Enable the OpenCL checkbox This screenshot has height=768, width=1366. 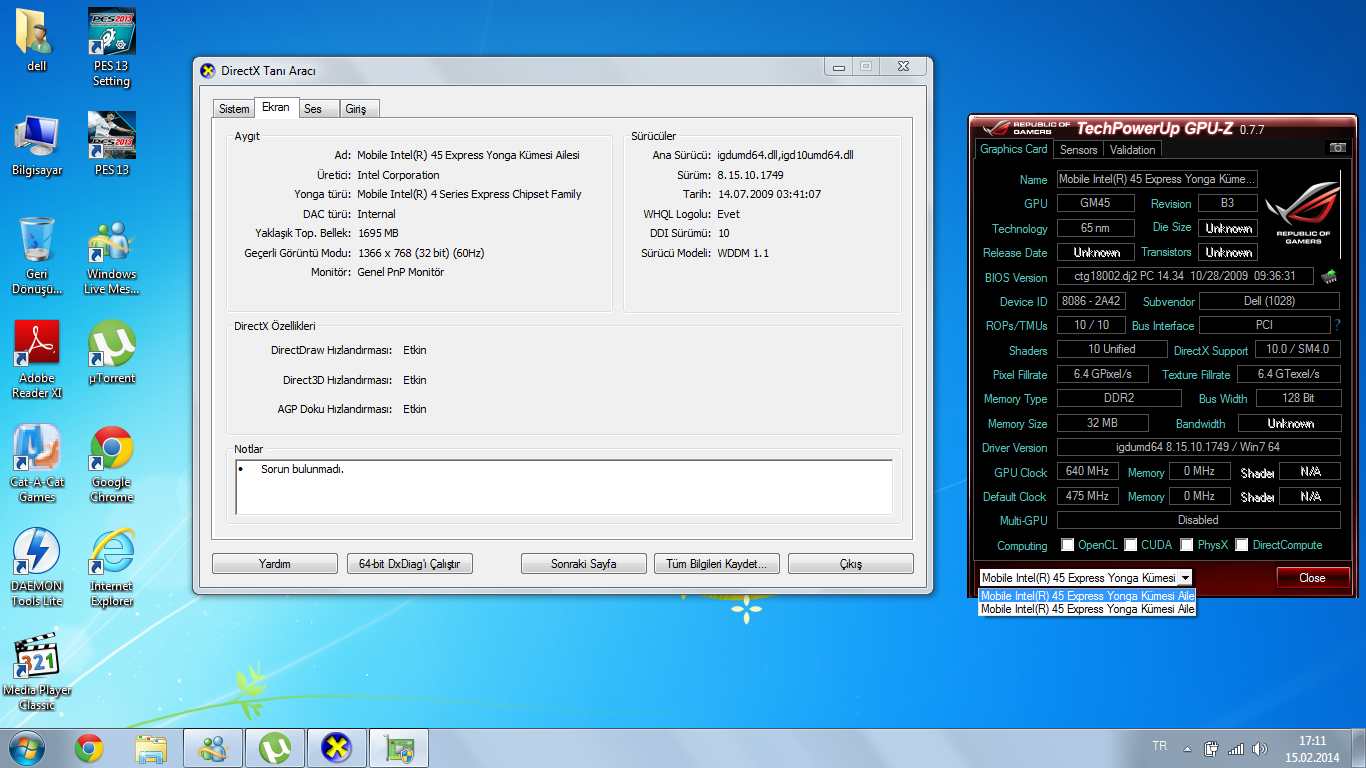pos(1068,545)
